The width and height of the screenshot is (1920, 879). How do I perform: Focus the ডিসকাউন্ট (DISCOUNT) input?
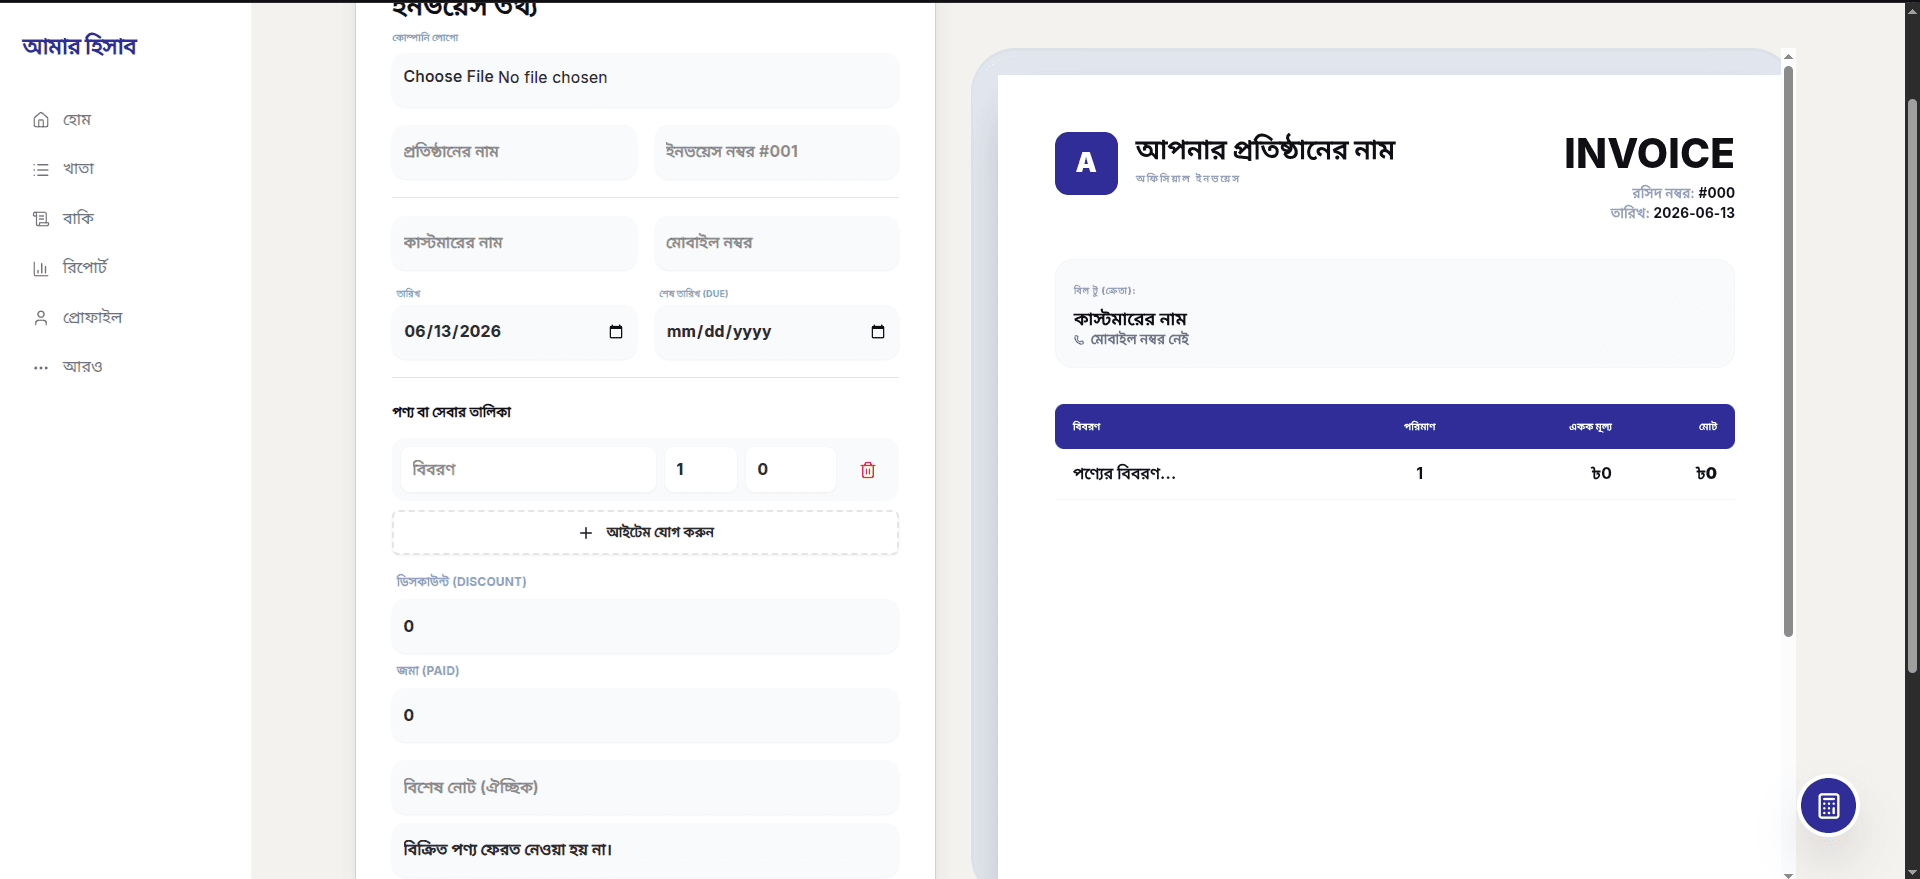point(645,627)
